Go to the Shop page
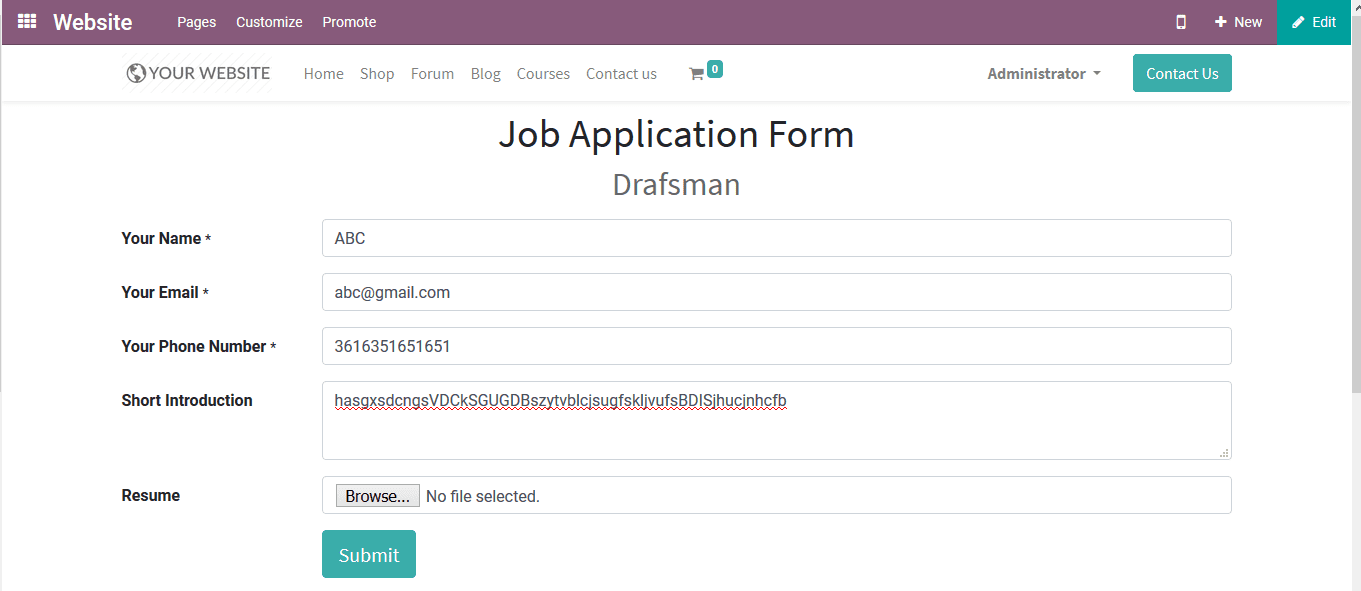This screenshot has height=591, width=1361. point(377,73)
